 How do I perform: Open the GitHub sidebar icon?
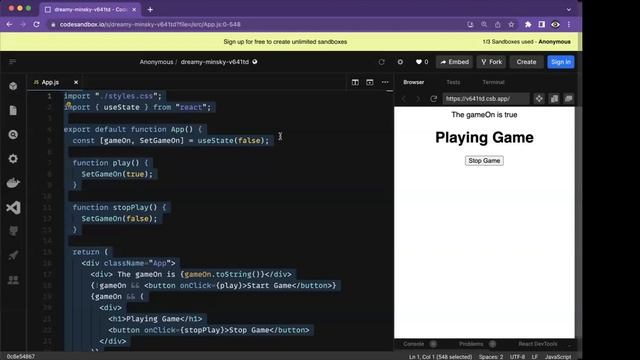pyautogui.click(x=13, y=231)
